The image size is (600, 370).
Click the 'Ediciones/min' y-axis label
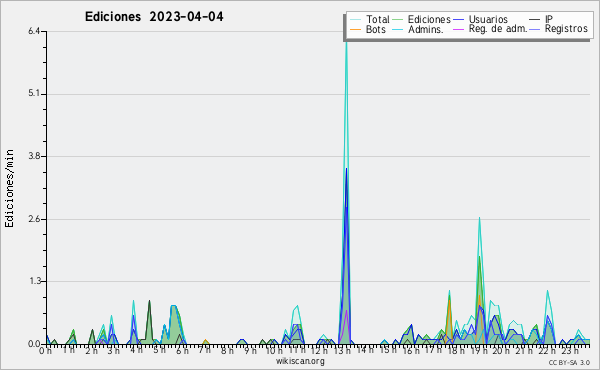9,188
